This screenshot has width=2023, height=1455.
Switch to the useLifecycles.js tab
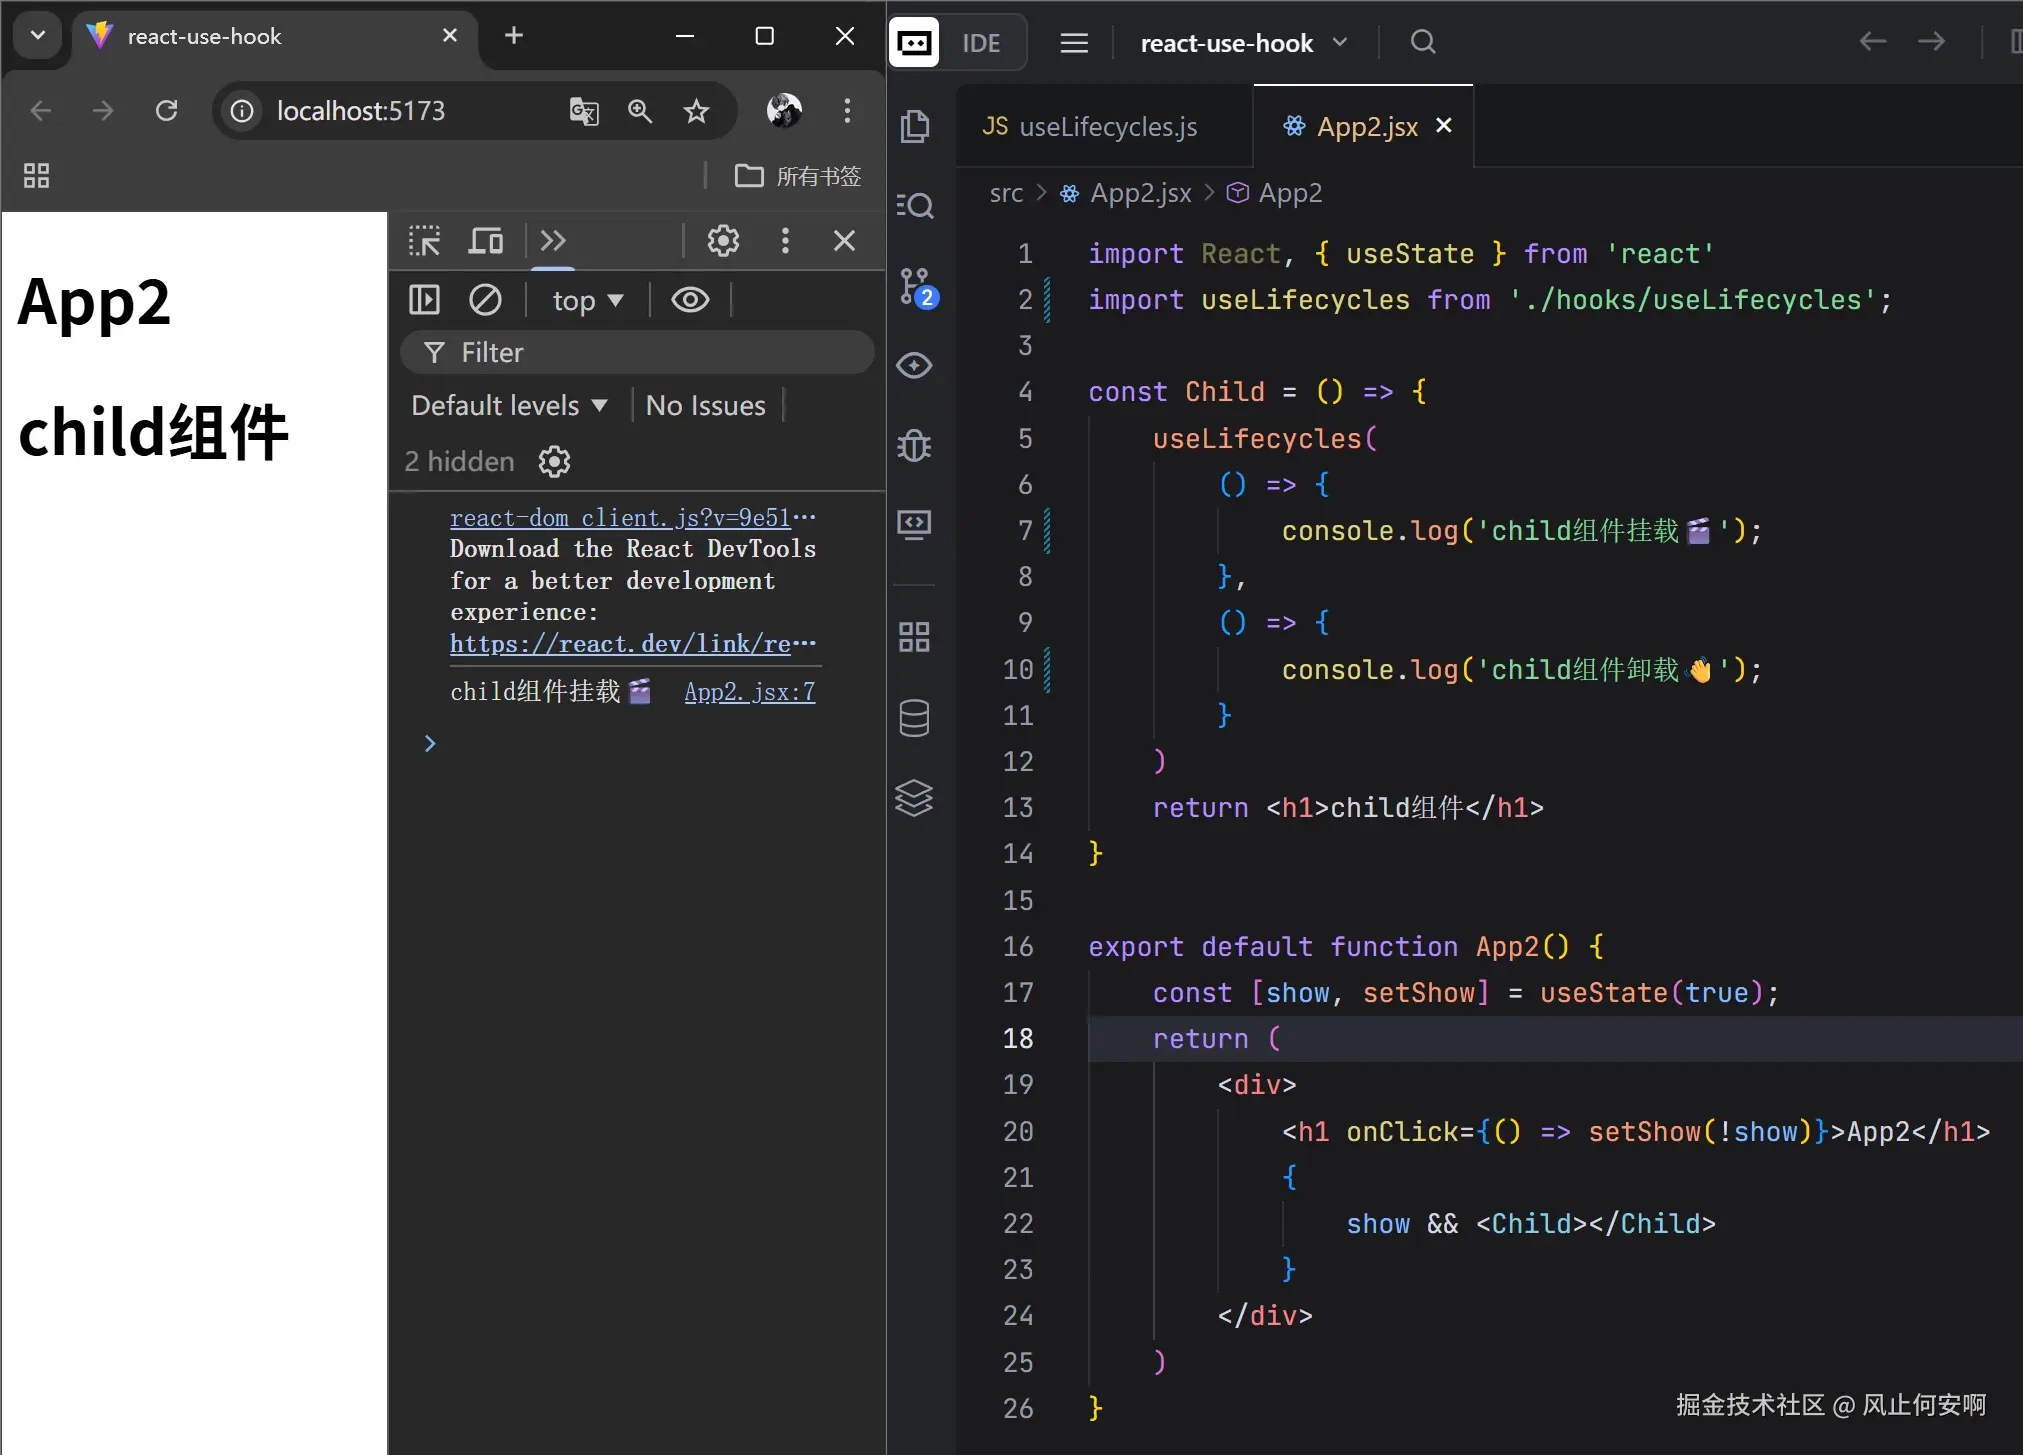click(1091, 127)
